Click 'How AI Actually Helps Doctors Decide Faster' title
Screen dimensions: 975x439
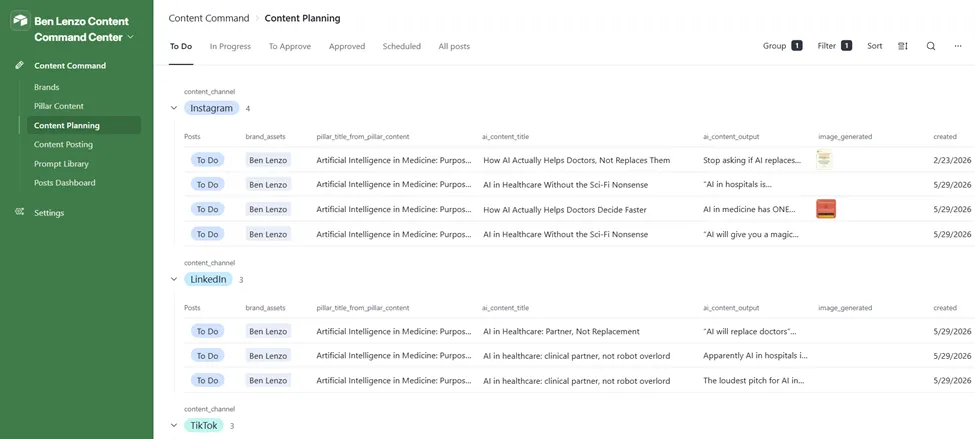[565, 210]
